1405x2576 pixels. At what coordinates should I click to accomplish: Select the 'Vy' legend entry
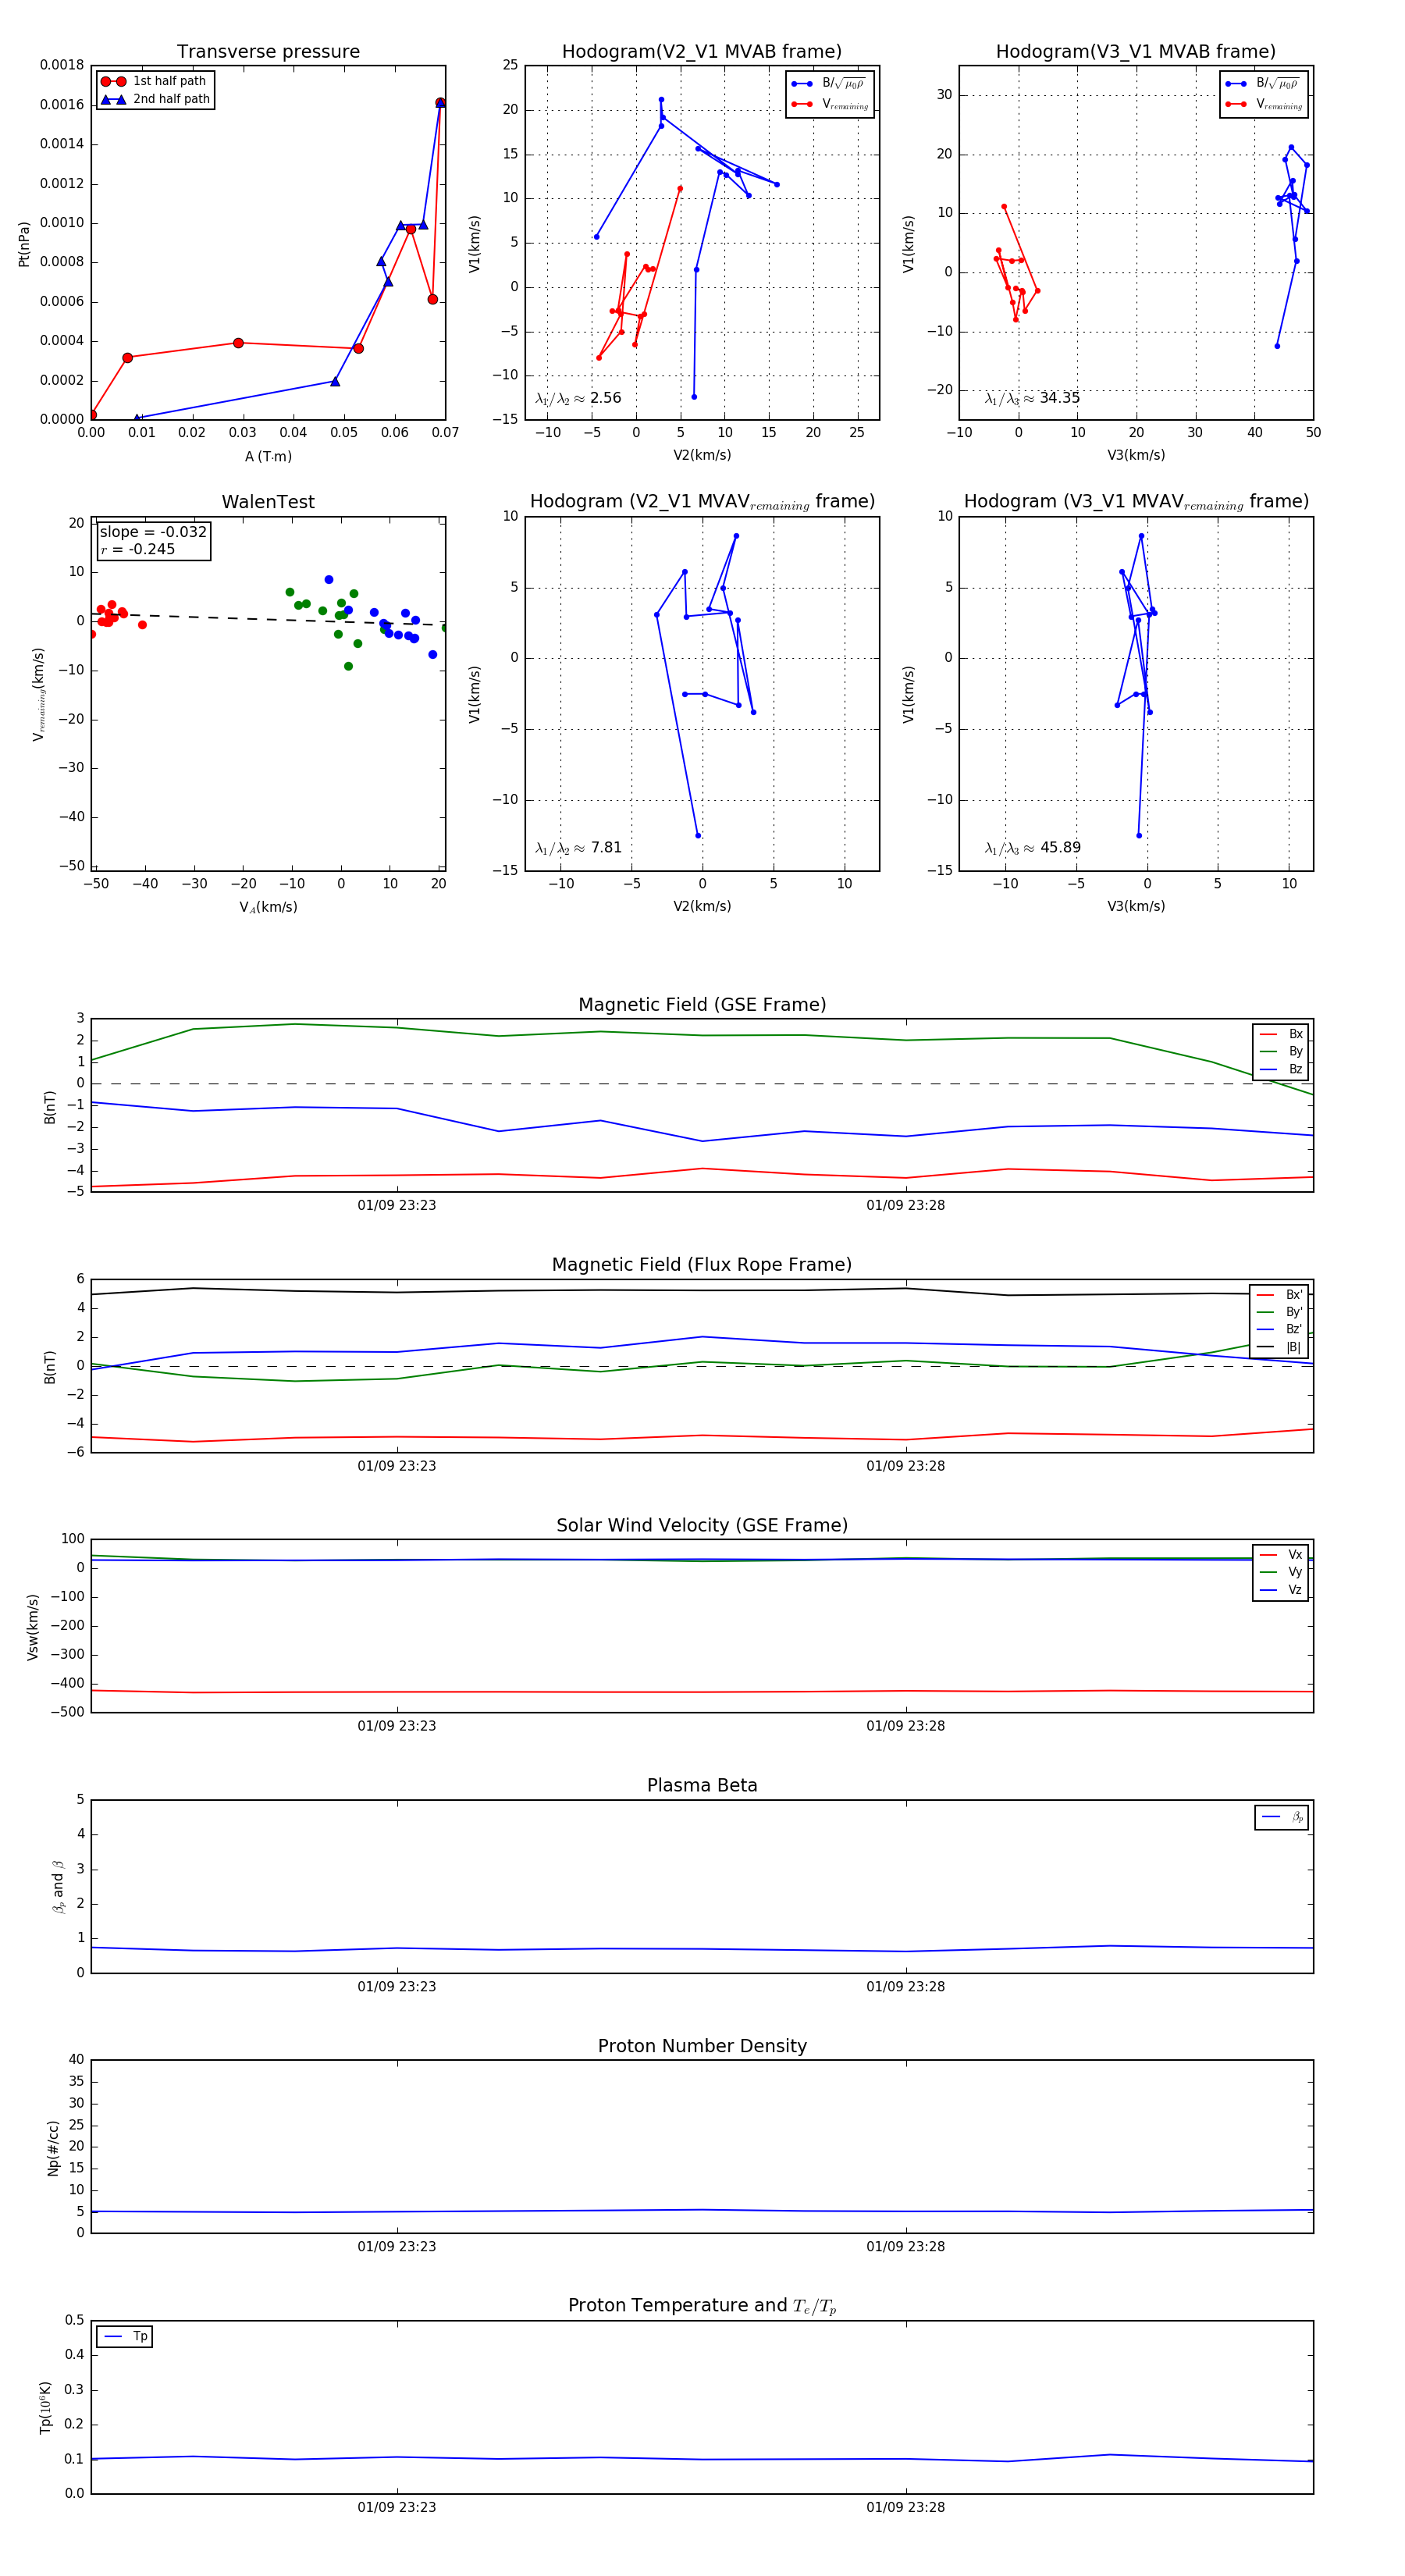point(1281,1572)
